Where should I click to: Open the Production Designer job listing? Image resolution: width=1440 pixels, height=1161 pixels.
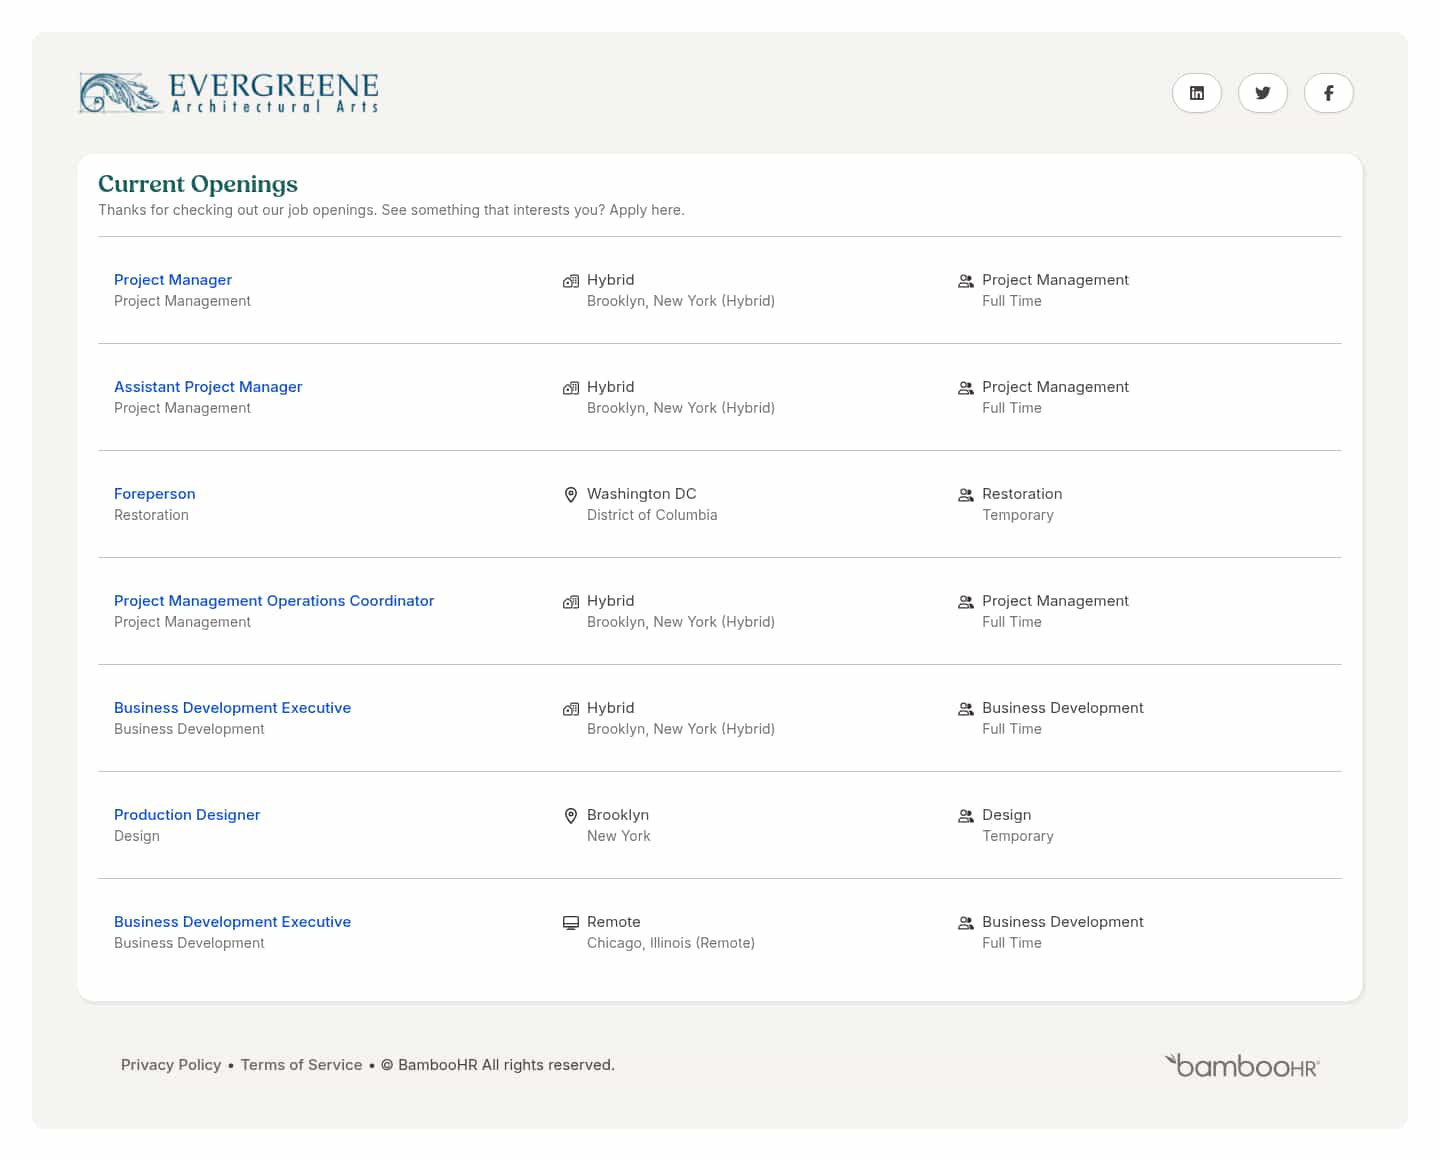click(x=187, y=815)
